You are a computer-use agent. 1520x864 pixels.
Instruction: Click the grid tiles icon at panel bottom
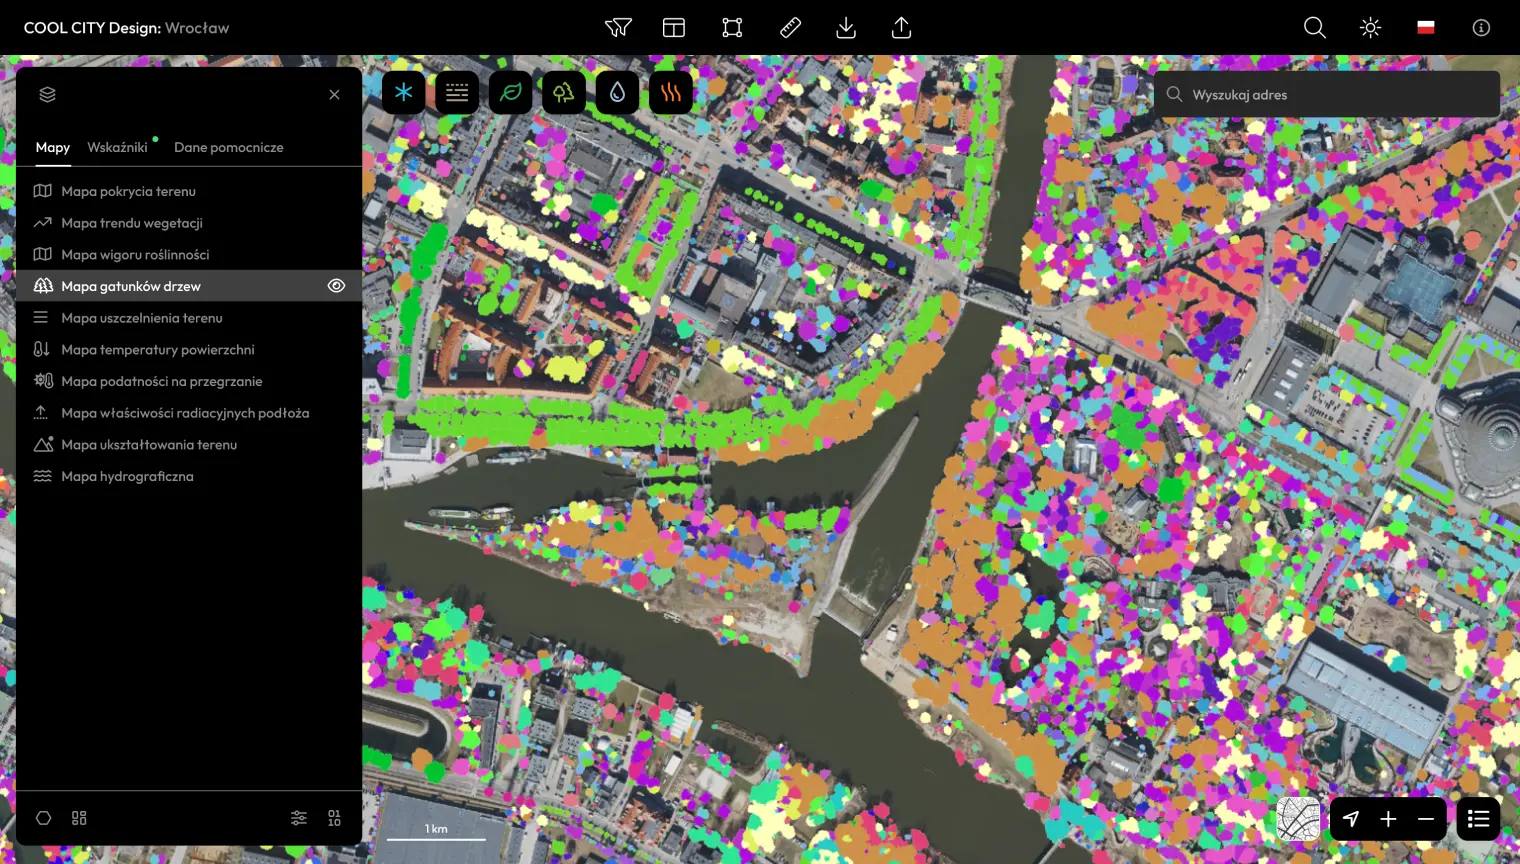tap(79, 818)
